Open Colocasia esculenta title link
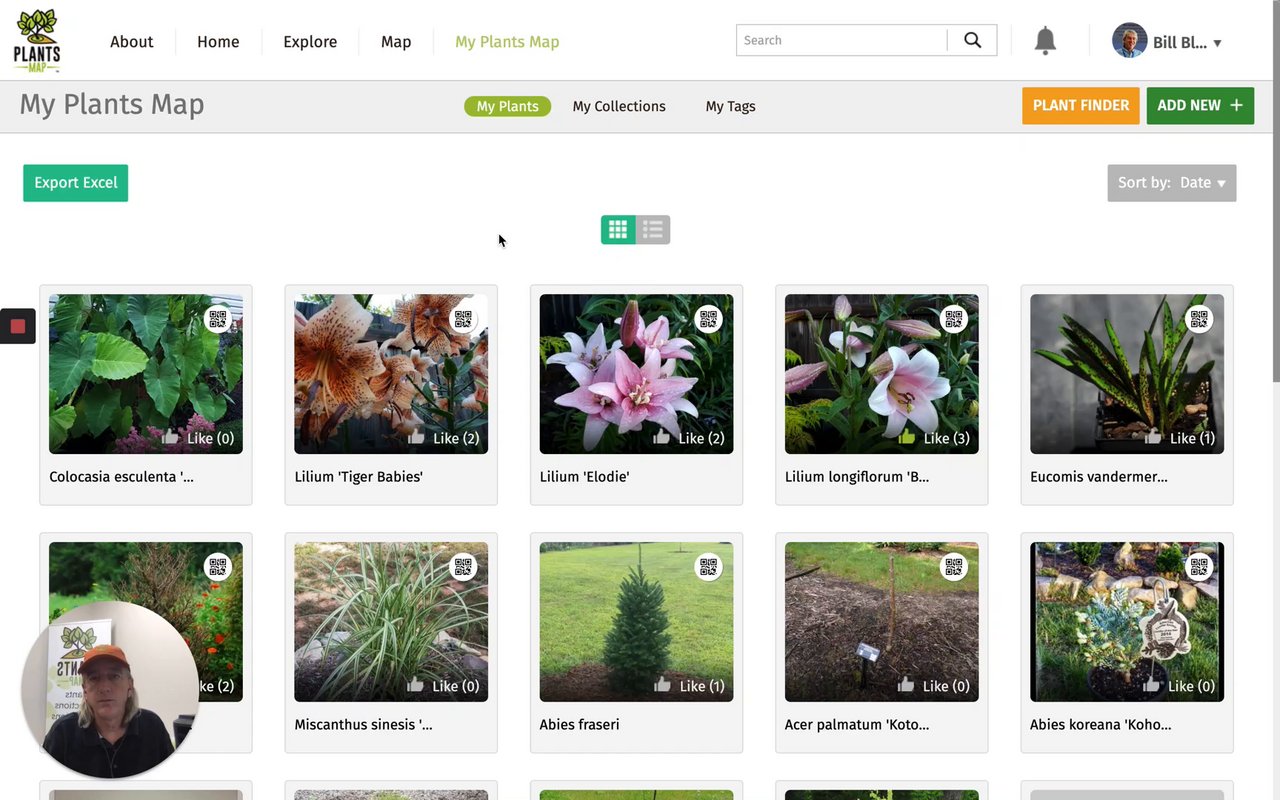 pyautogui.click(x=121, y=477)
